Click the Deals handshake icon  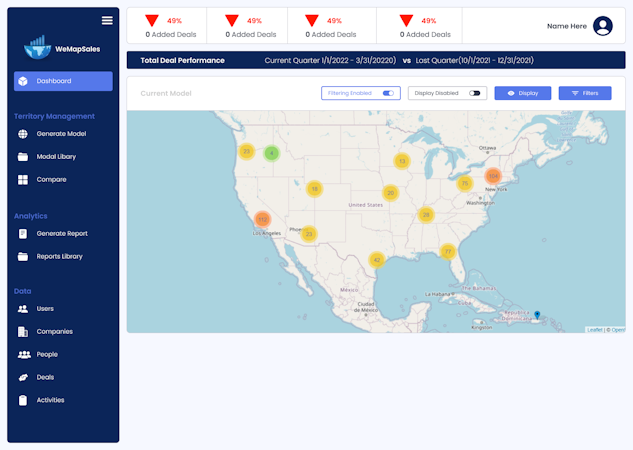[x=23, y=377]
